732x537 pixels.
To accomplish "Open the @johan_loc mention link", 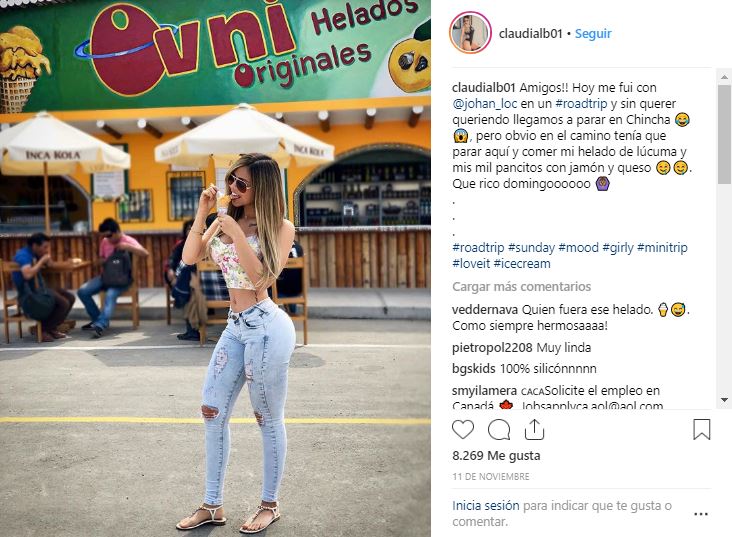I will (485, 104).
